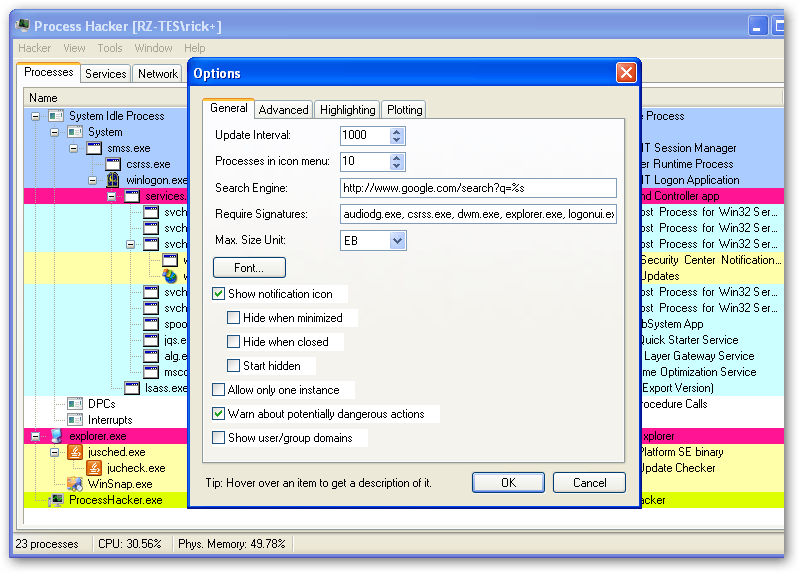Click the ProcessHacker.exe icon
The image size is (799, 573).
point(56,500)
